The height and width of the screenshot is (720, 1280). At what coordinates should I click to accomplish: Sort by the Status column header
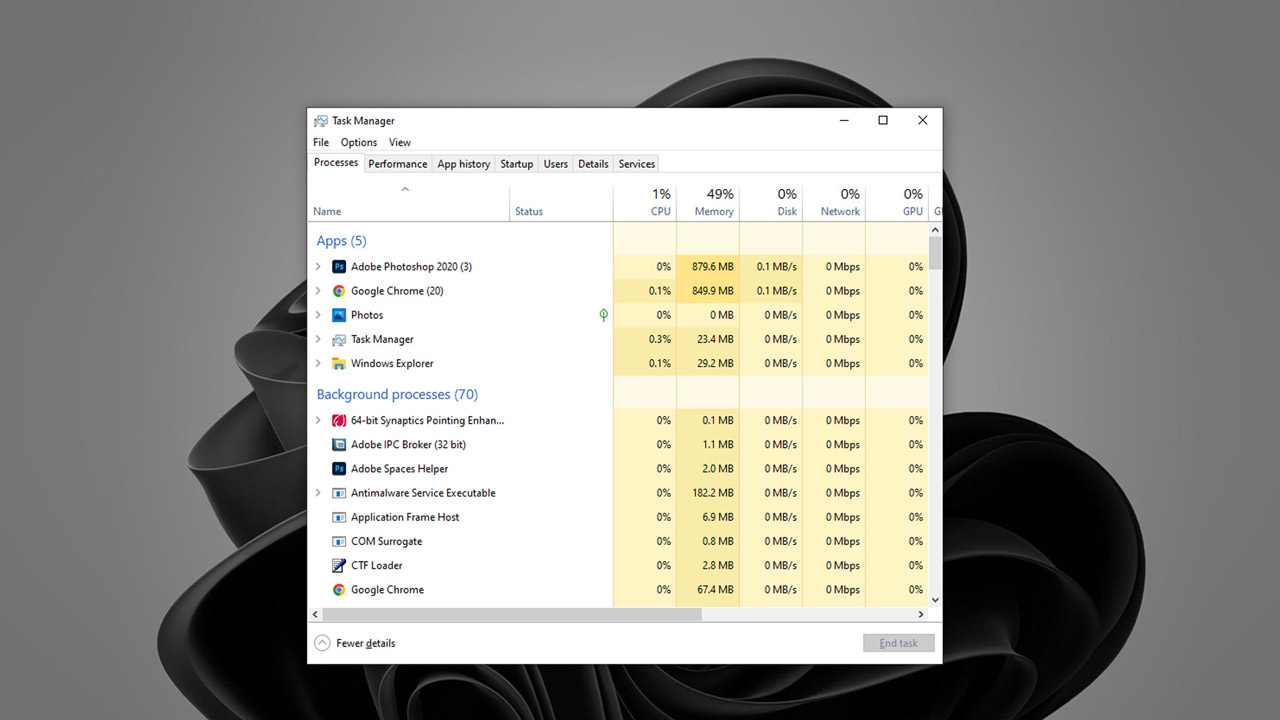point(561,203)
